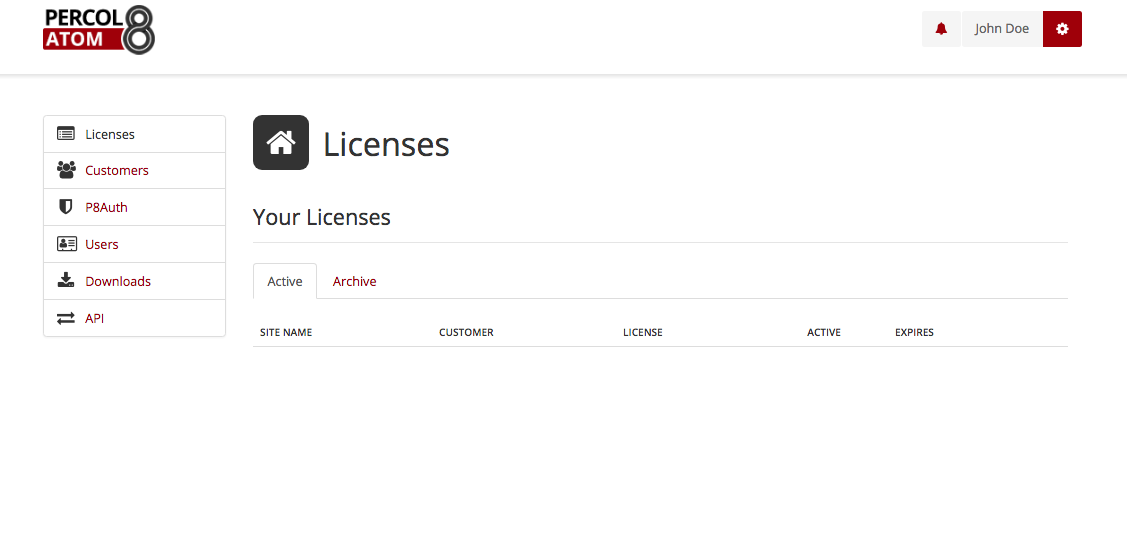Click the LICENSE column header
Screen dimensions: 1127x537
pyautogui.click(x=643, y=333)
